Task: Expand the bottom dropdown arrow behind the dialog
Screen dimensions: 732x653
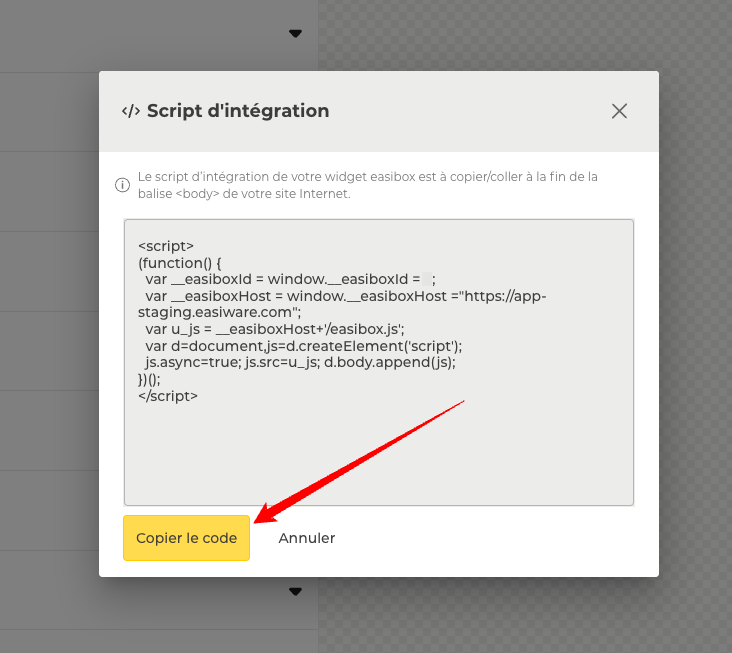Action: coord(295,592)
